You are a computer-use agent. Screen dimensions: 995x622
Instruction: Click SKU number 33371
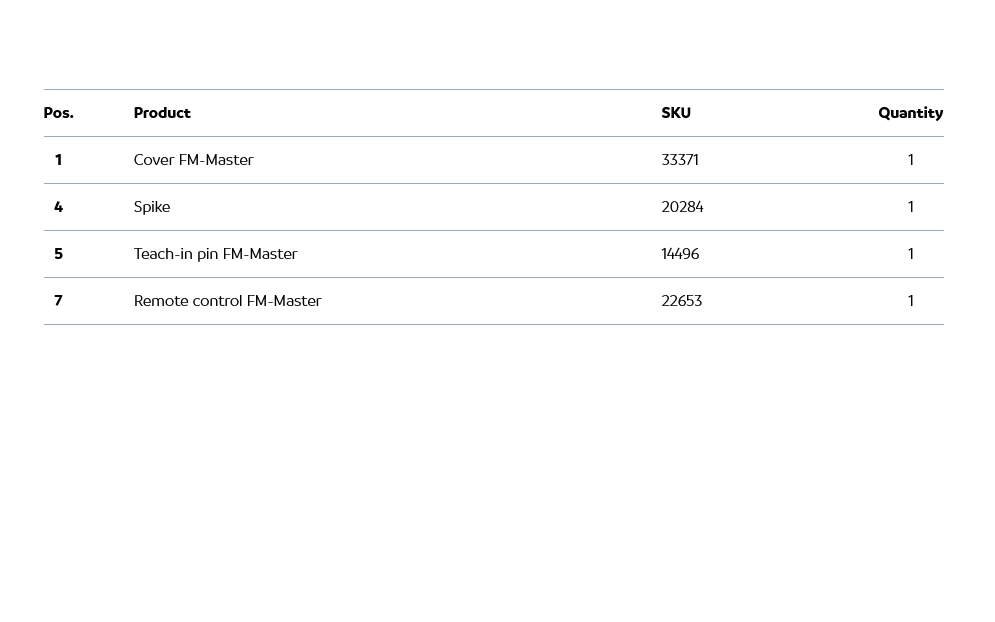[680, 160]
